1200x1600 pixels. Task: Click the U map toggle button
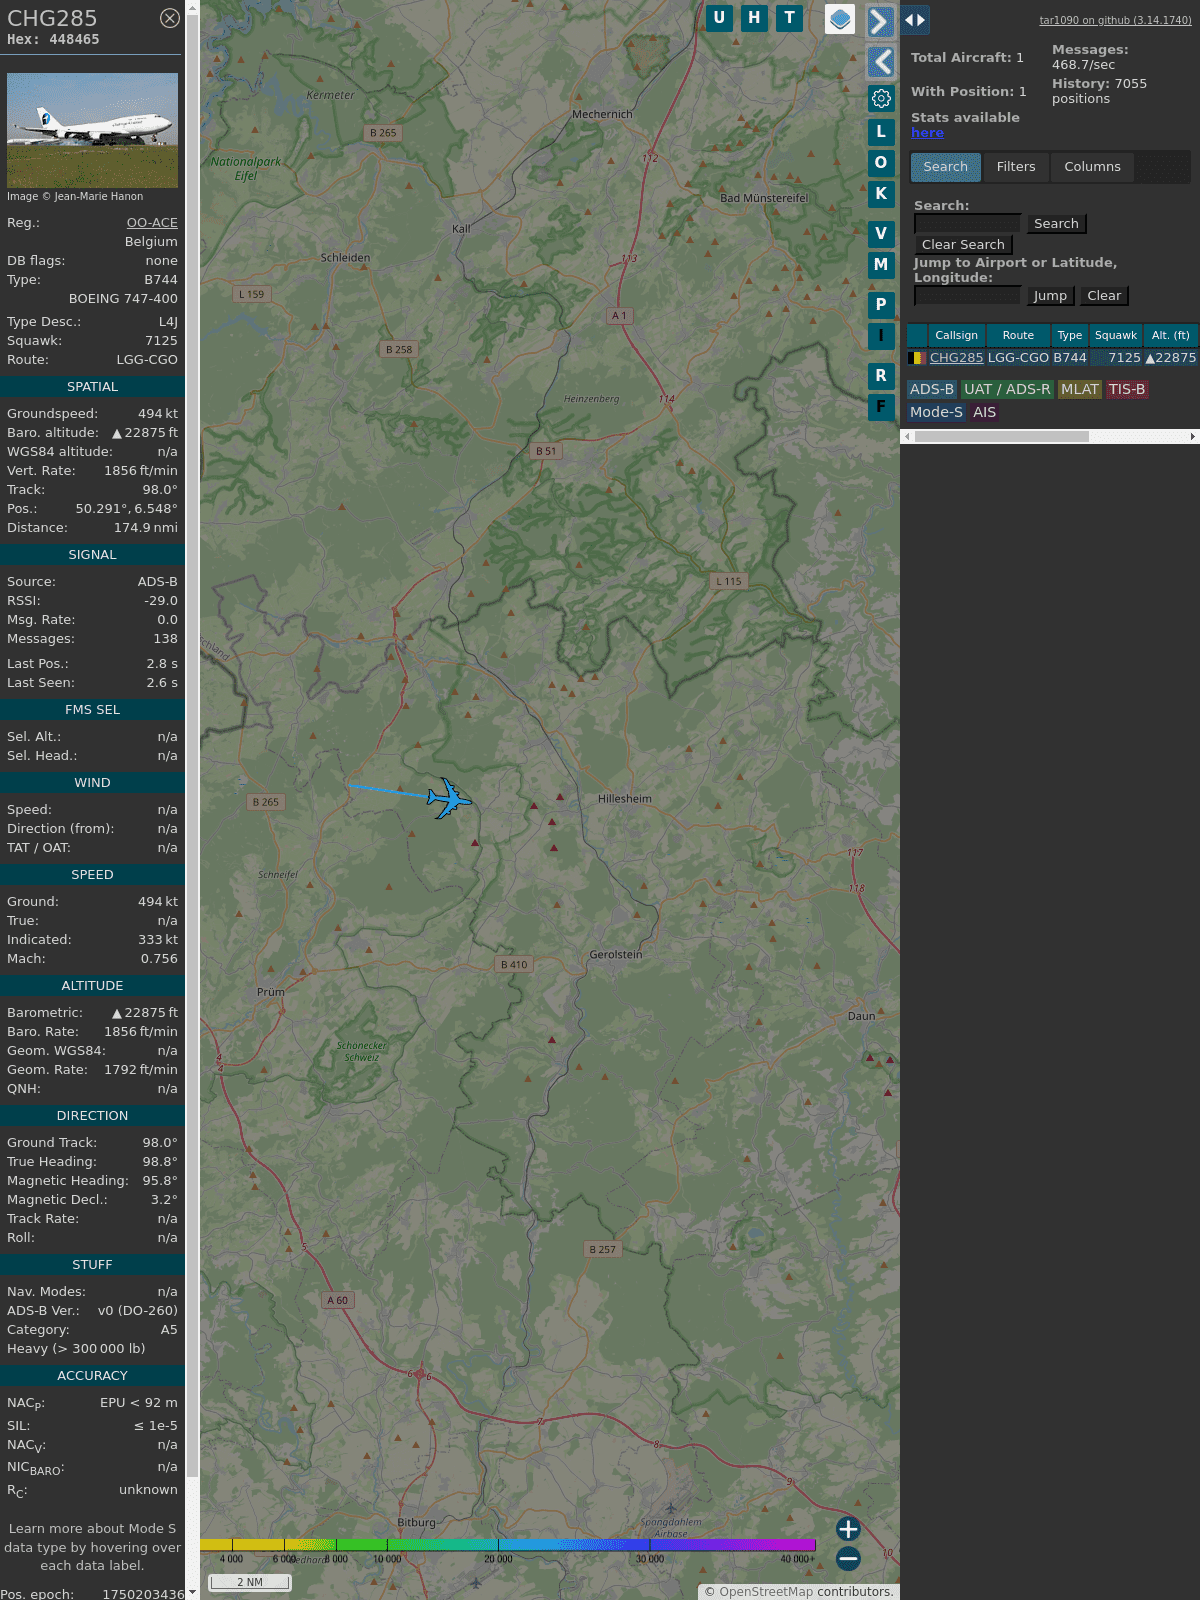pos(719,18)
